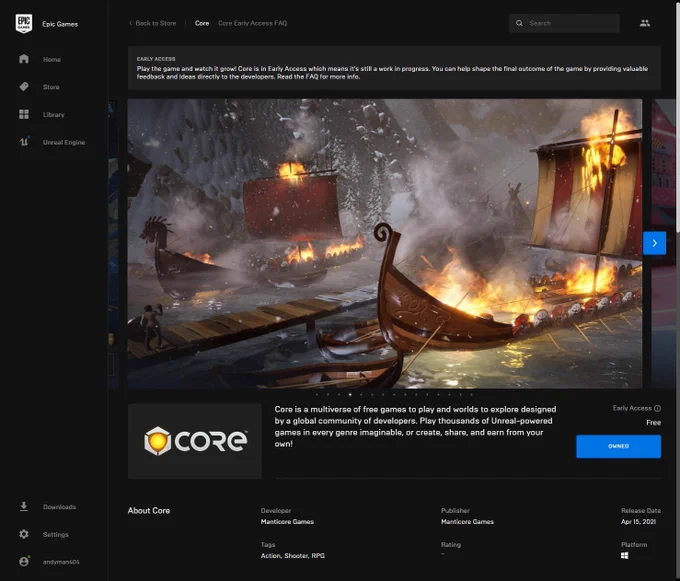Click the Early Access info icon
This screenshot has width=680, height=581.
[x=657, y=408]
